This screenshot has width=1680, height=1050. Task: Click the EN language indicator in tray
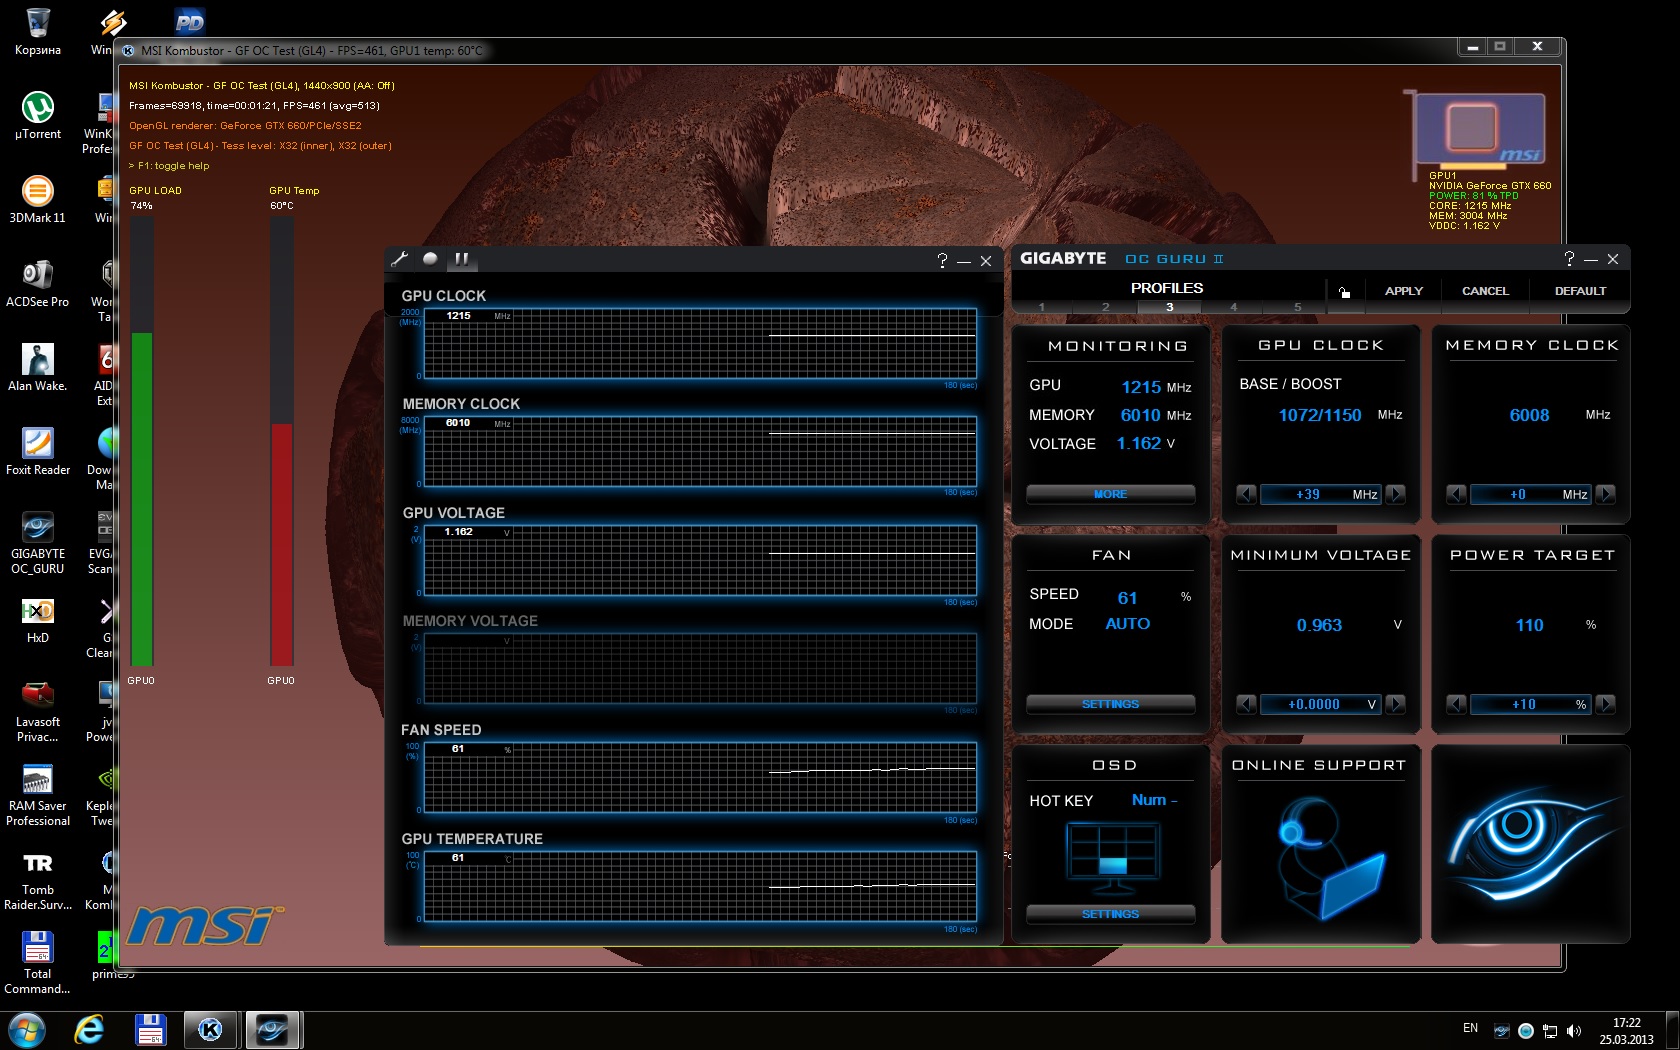point(1470,1028)
